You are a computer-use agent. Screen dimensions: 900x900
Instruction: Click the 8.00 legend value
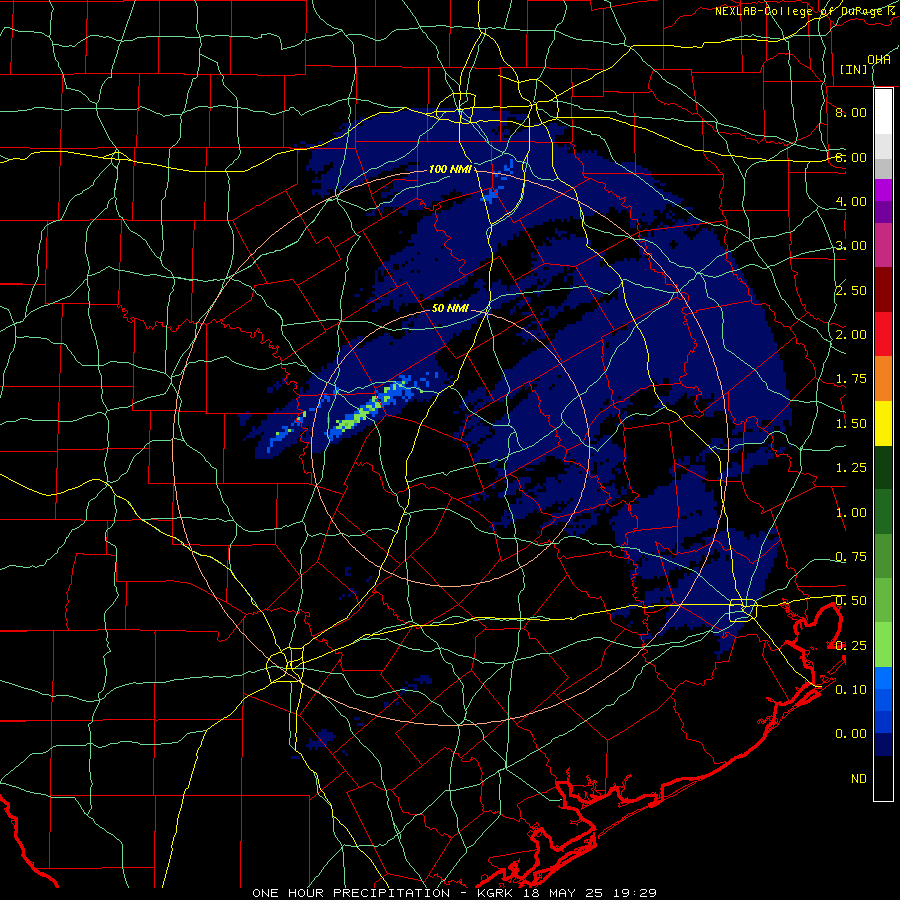click(x=851, y=112)
